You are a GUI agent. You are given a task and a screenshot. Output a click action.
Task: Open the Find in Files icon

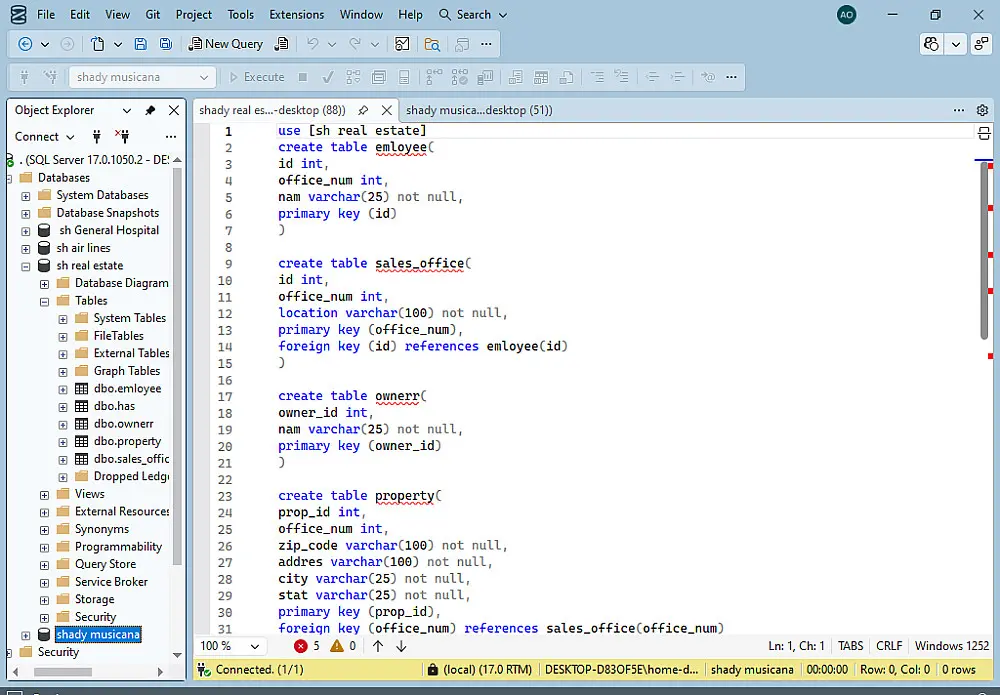pyautogui.click(x=432, y=44)
